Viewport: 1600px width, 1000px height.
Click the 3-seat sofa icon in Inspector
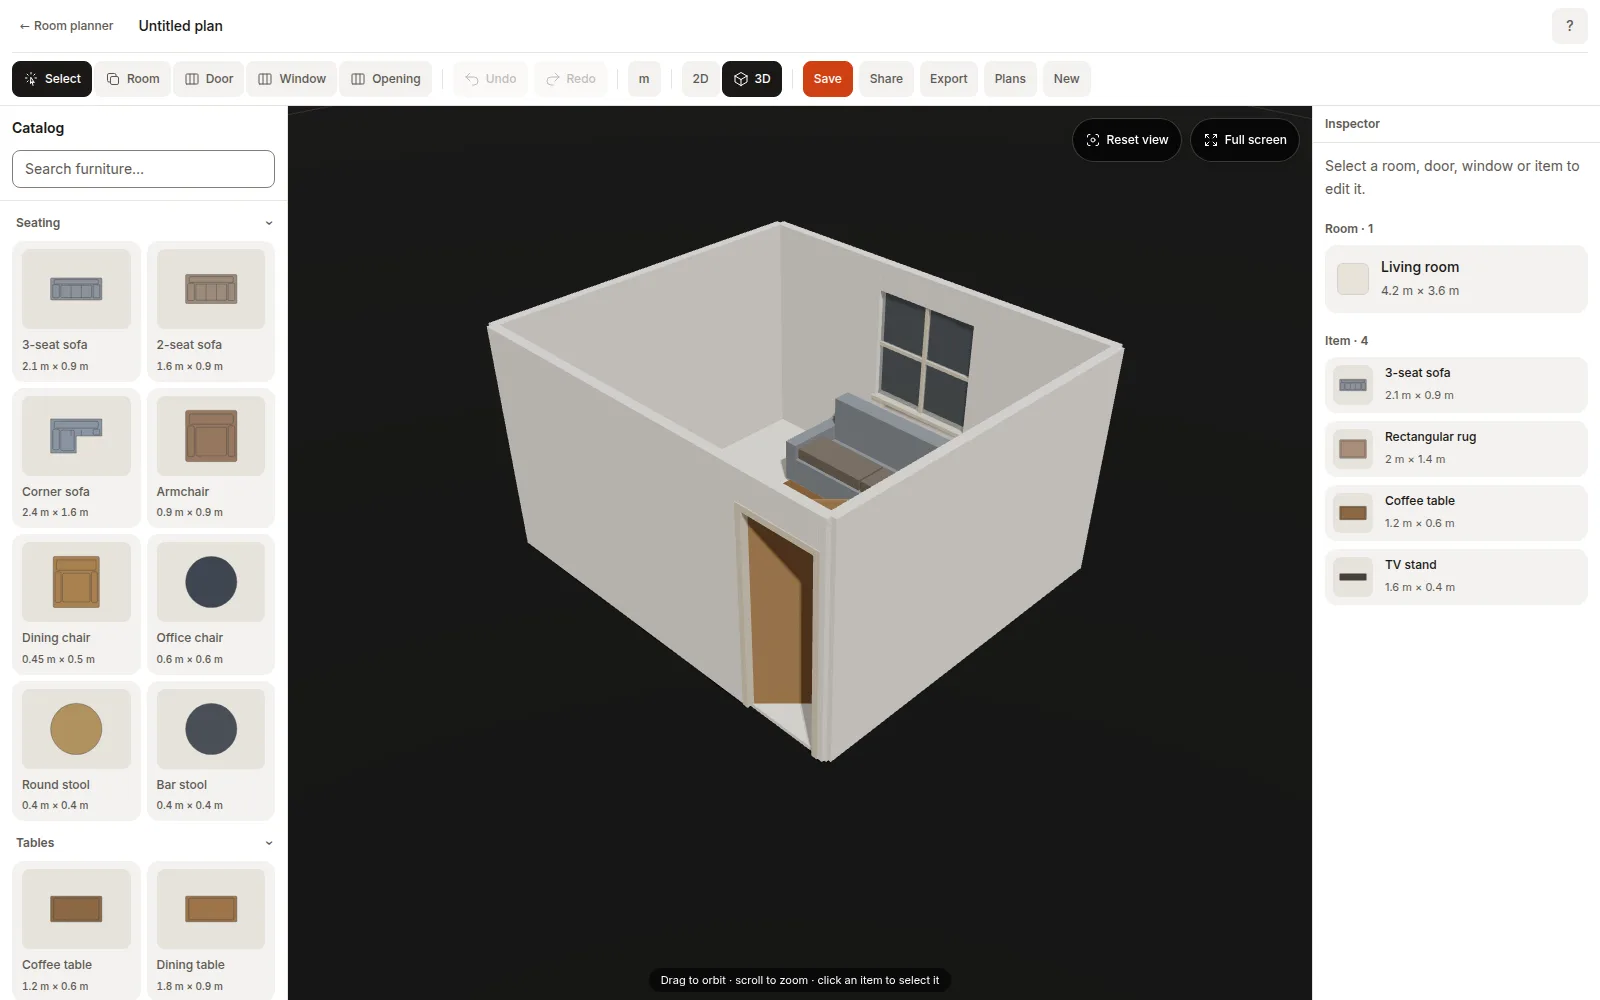click(x=1353, y=385)
